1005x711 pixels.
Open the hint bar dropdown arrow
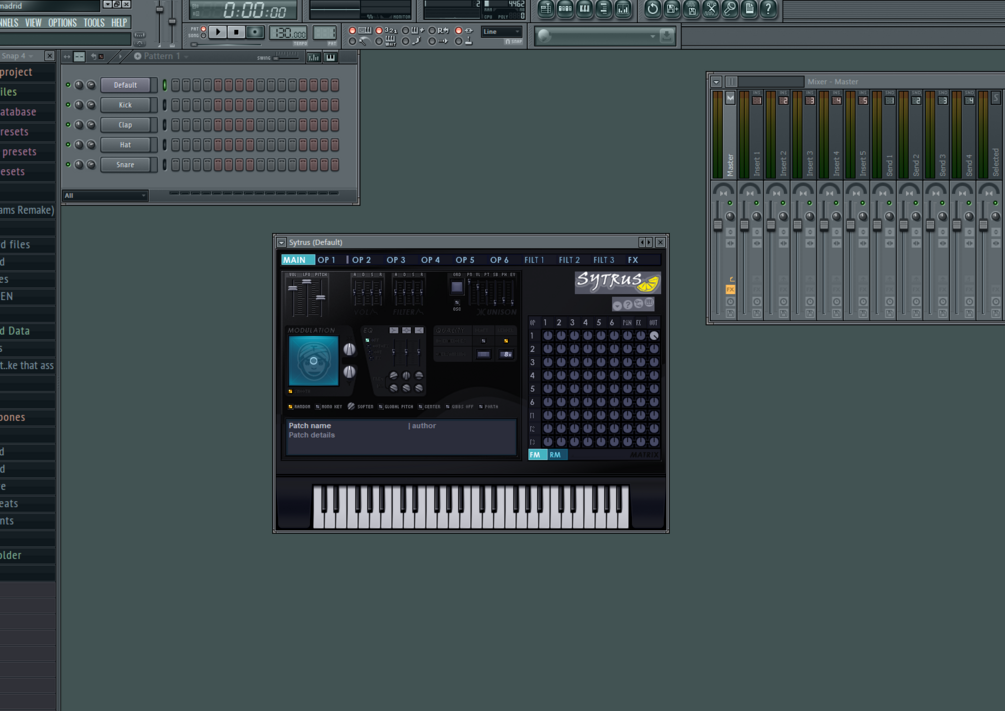click(x=652, y=36)
